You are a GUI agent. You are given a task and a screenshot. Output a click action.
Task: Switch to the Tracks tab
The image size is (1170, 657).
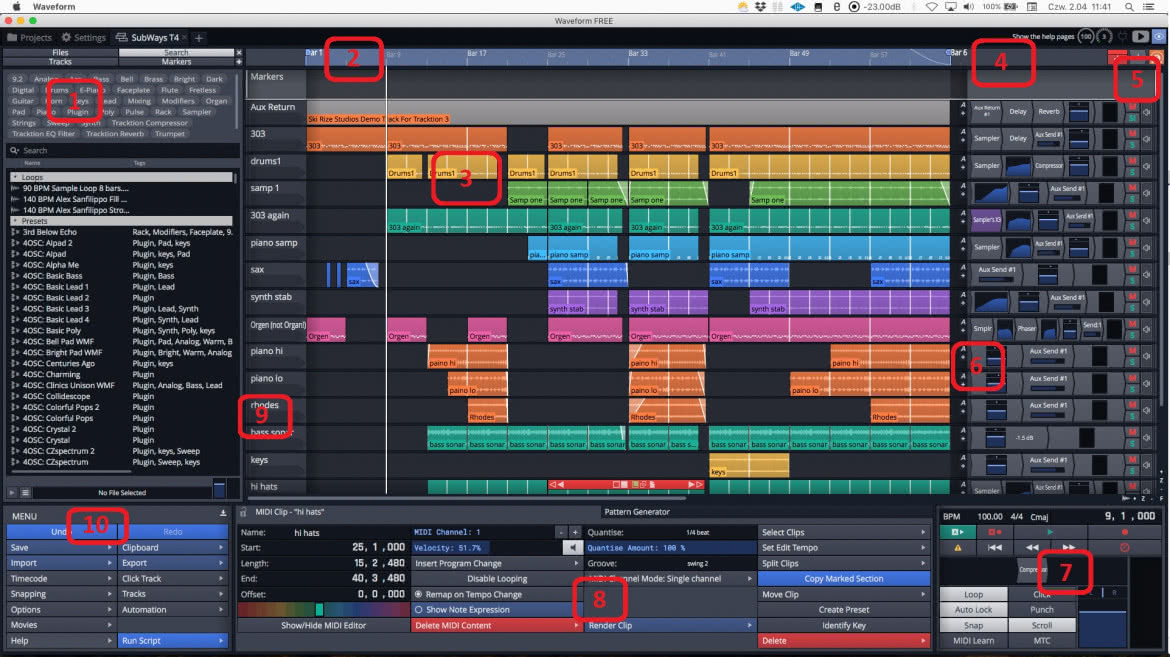pyautogui.click(x=60, y=62)
